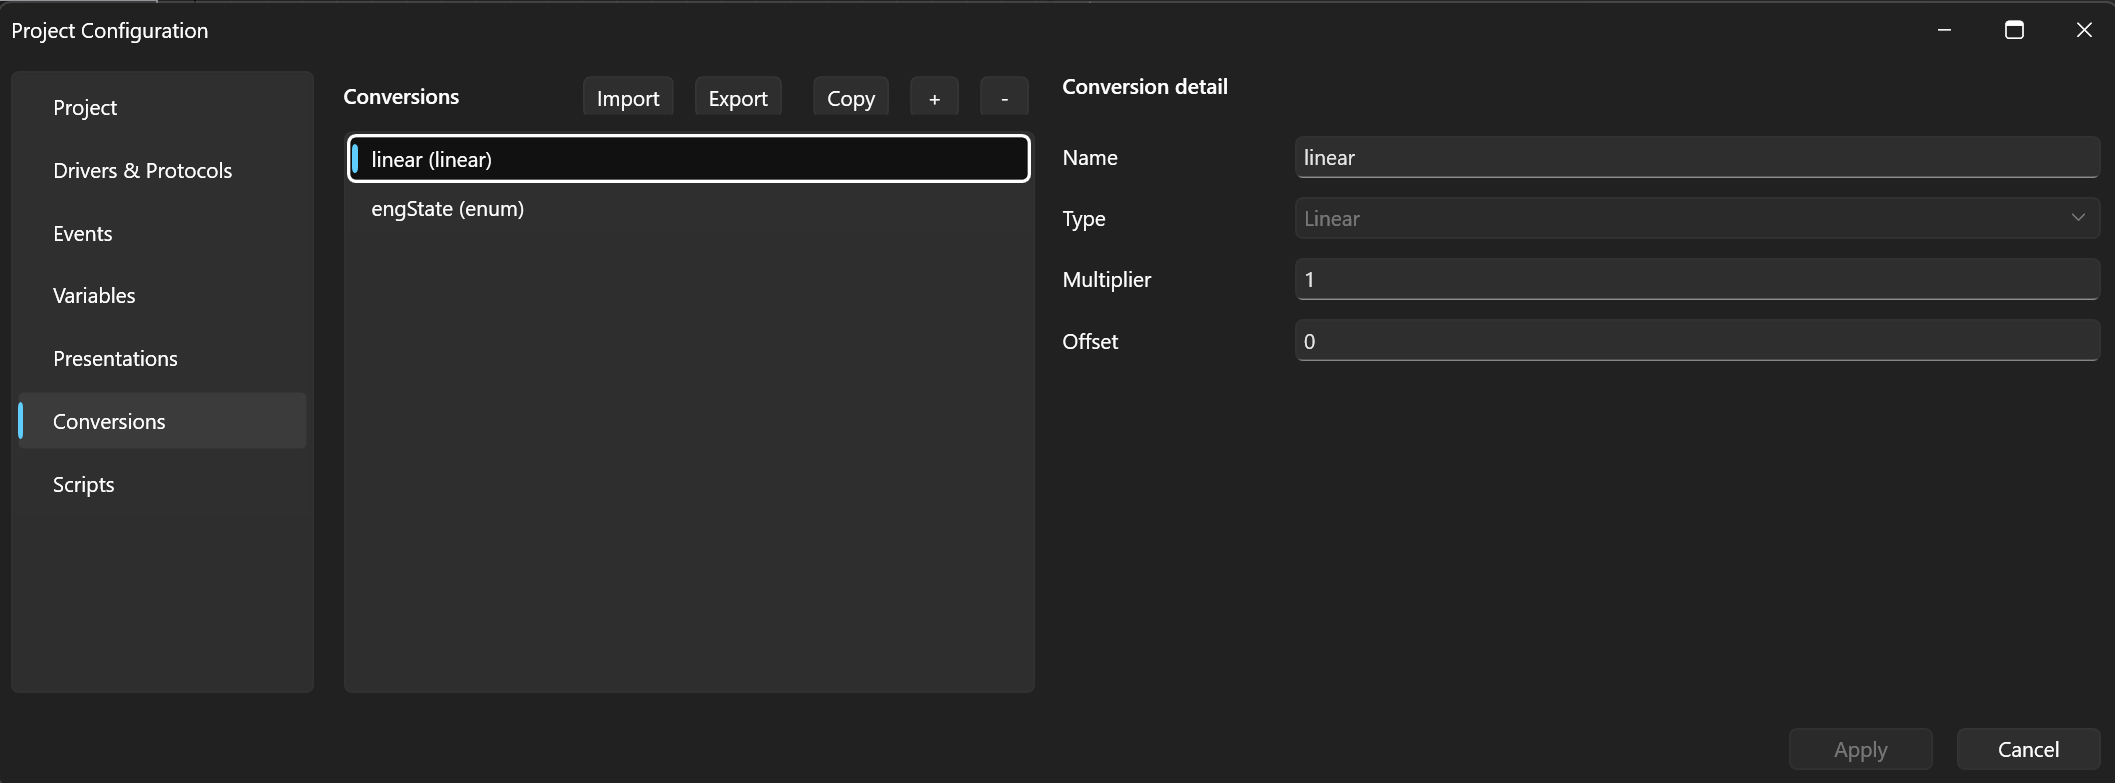The height and width of the screenshot is (783, 2115).
Task: Open the Presentations section
Action: tap(162, 358)
